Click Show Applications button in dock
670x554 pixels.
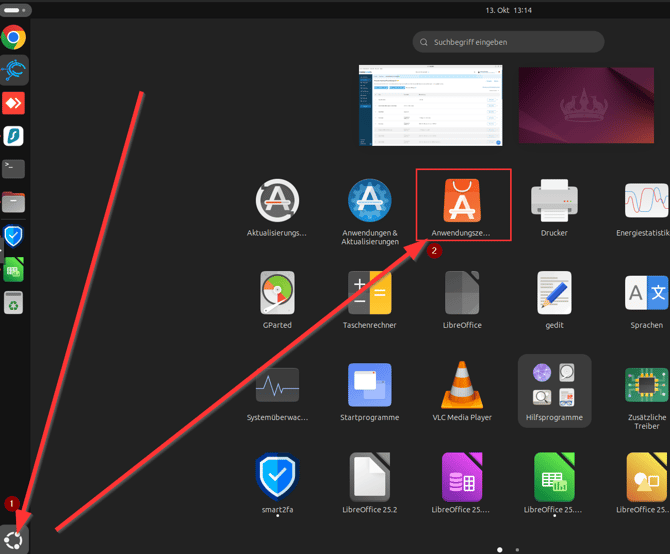point(14,537)
